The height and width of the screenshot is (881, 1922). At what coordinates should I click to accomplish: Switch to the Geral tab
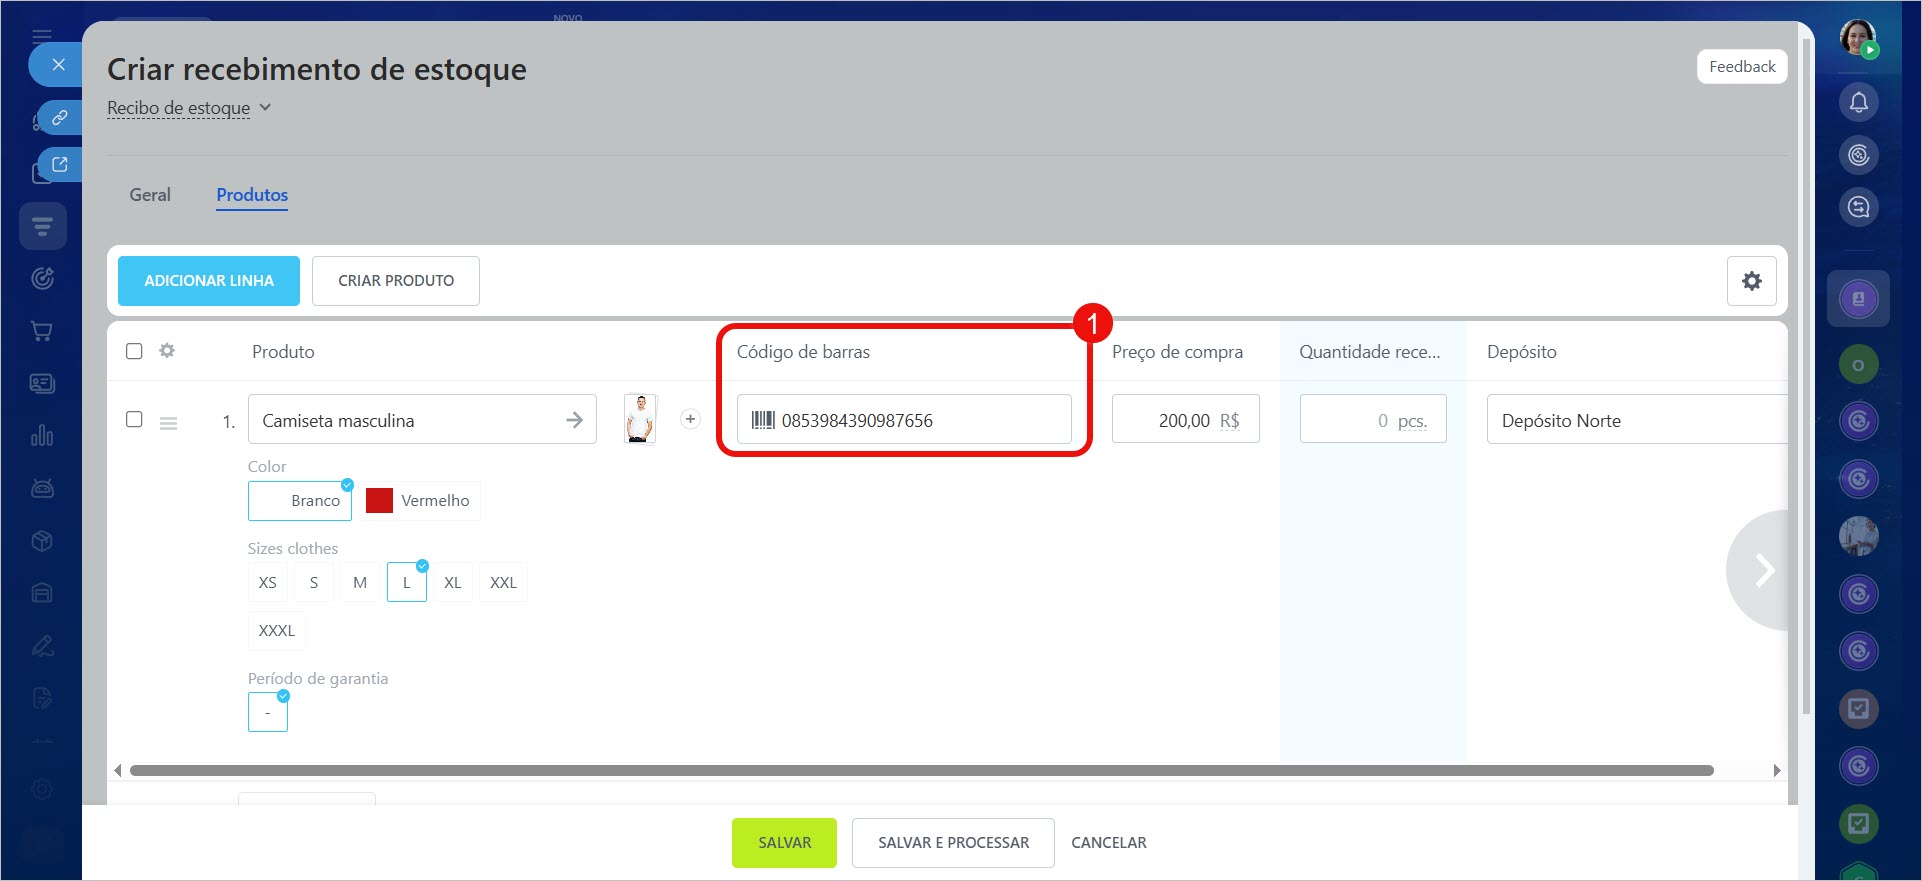[x=150, y=195]
